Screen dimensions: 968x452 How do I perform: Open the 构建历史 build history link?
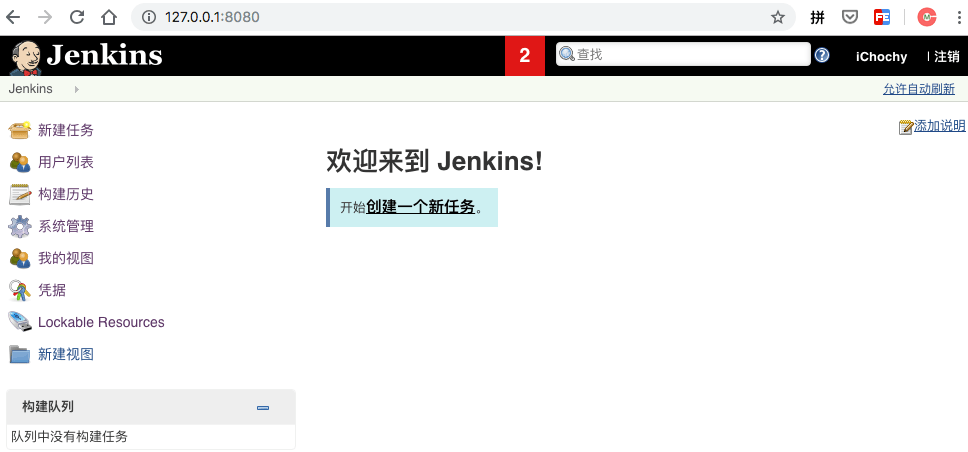click(66, 195)
